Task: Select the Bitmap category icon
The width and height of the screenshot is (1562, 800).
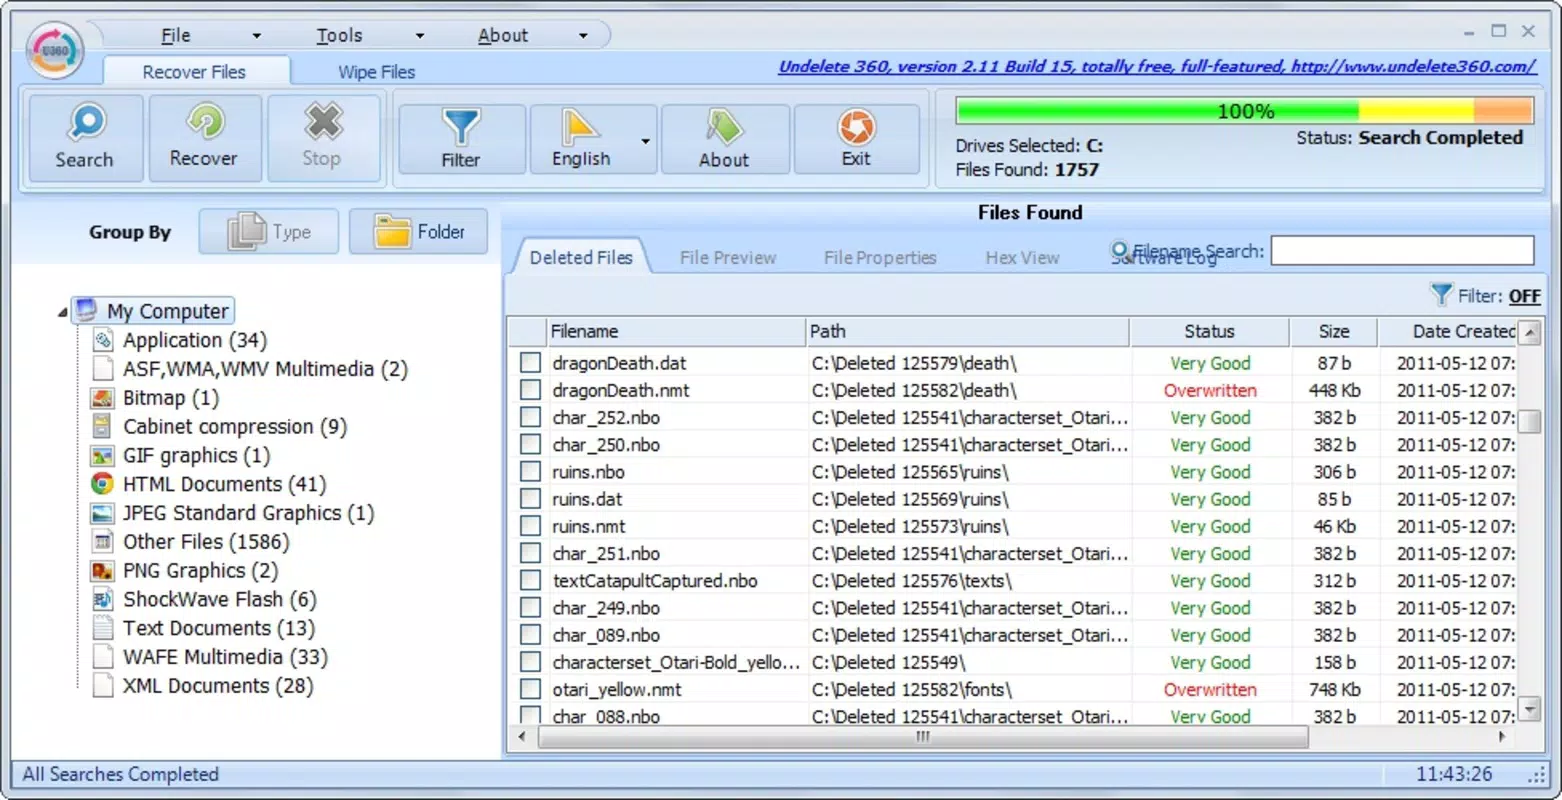Action: pos(102,398)
